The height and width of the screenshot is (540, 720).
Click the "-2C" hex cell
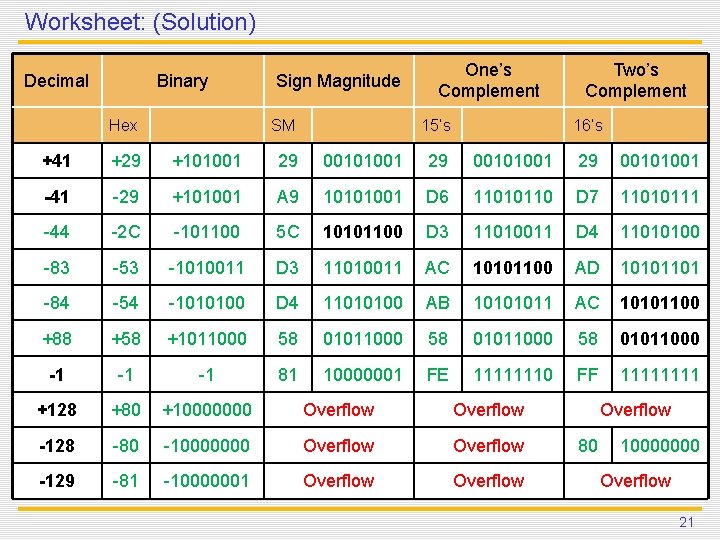click(126, 231)
